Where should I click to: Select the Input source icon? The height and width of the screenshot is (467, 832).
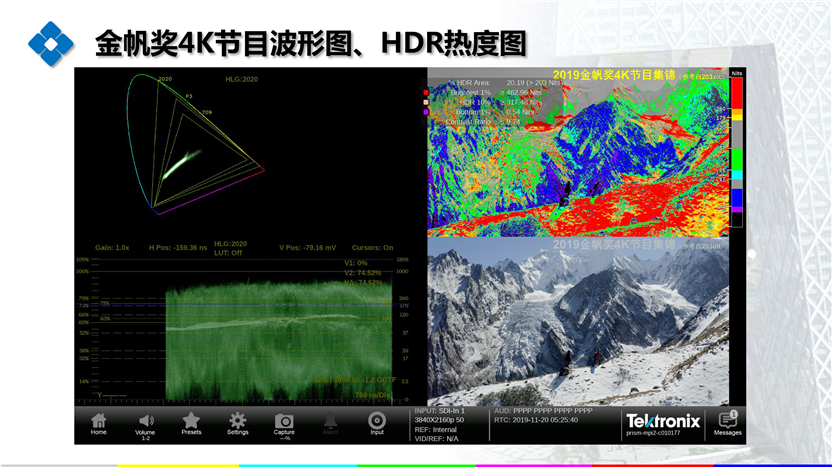point(377,423)
